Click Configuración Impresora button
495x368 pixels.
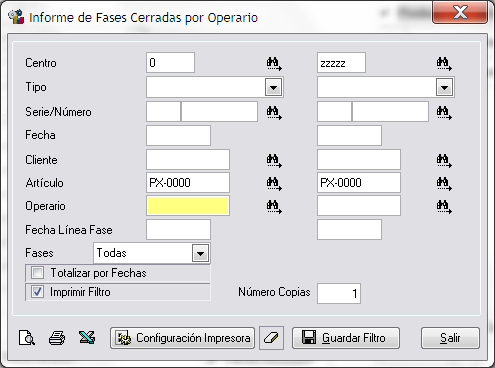coord(183,338)
